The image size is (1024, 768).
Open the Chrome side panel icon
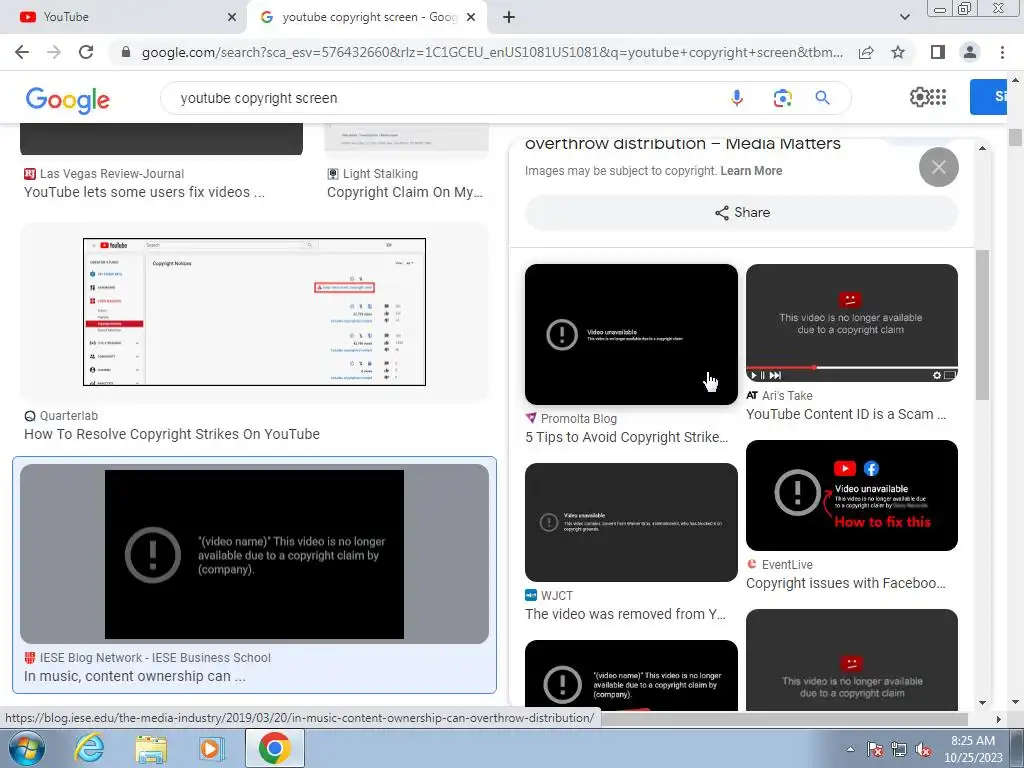point(938,52)
